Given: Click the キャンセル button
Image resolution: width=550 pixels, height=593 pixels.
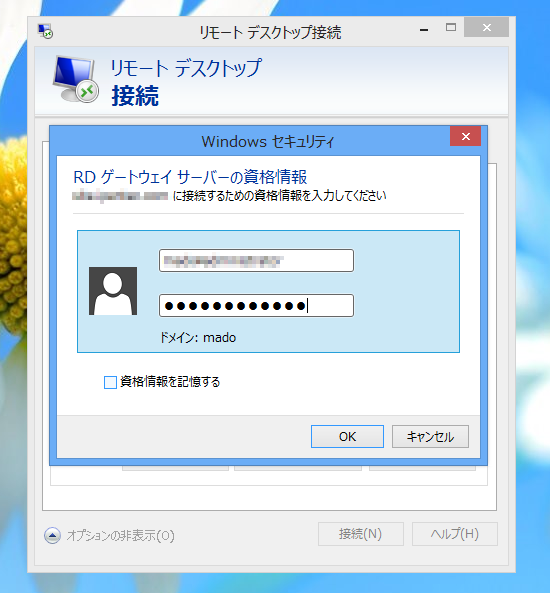Looking at the screenshot, I should click(x=430, y=436).
